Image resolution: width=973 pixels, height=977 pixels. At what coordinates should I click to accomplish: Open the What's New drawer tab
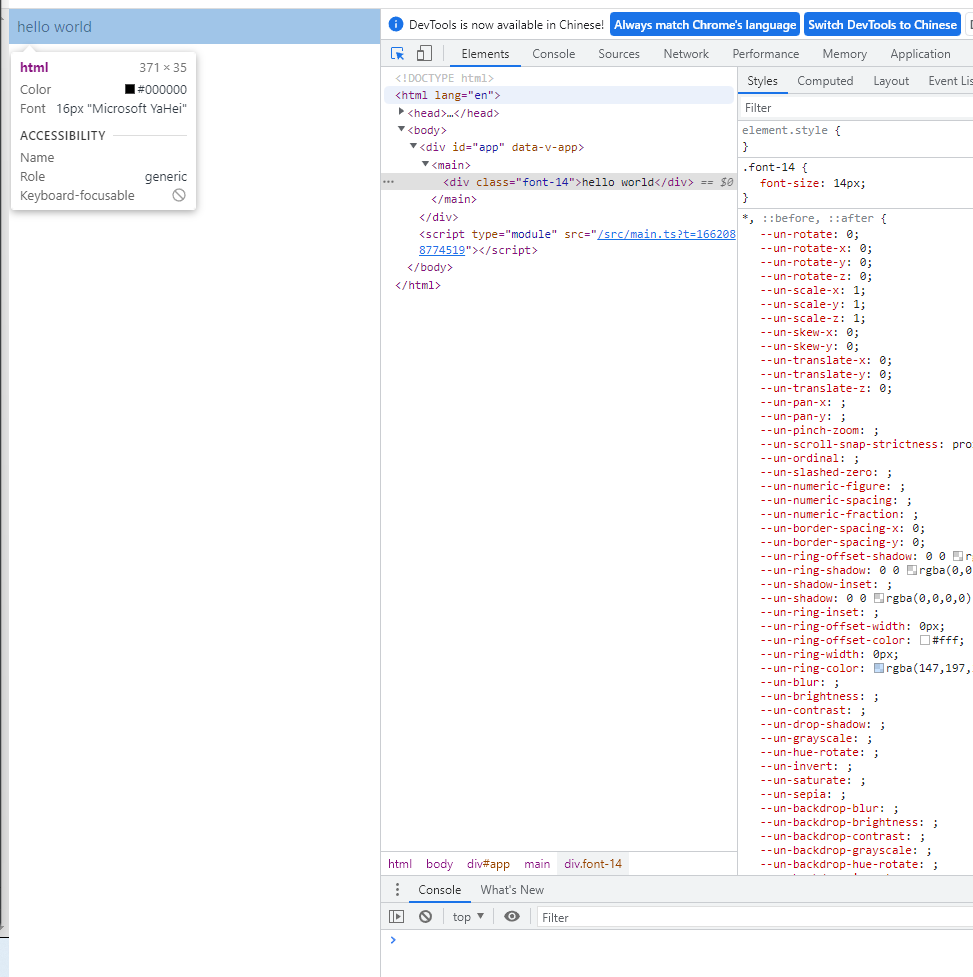(x=512, y=890)
